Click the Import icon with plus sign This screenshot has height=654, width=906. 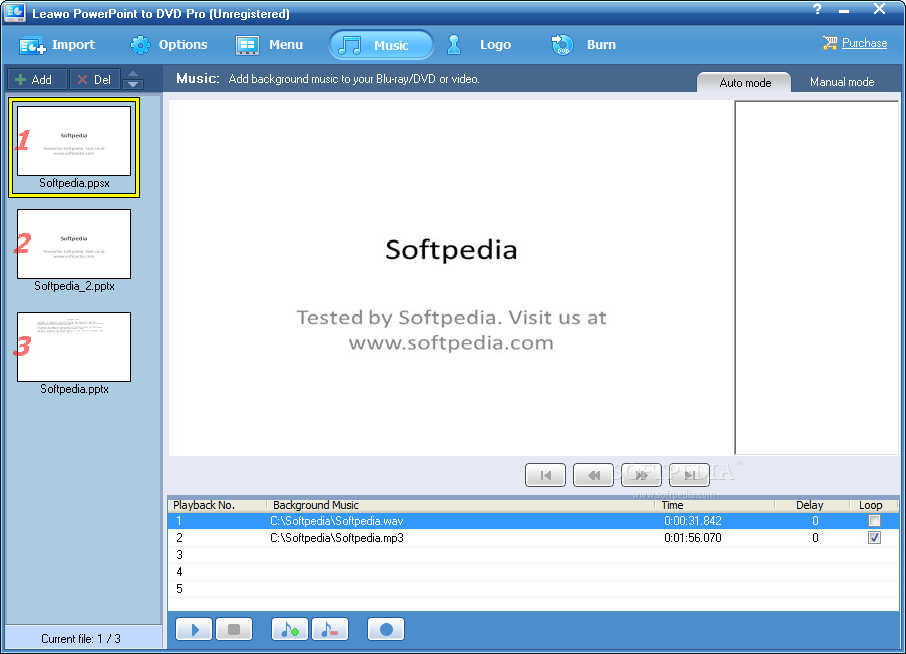pos(32,46)
